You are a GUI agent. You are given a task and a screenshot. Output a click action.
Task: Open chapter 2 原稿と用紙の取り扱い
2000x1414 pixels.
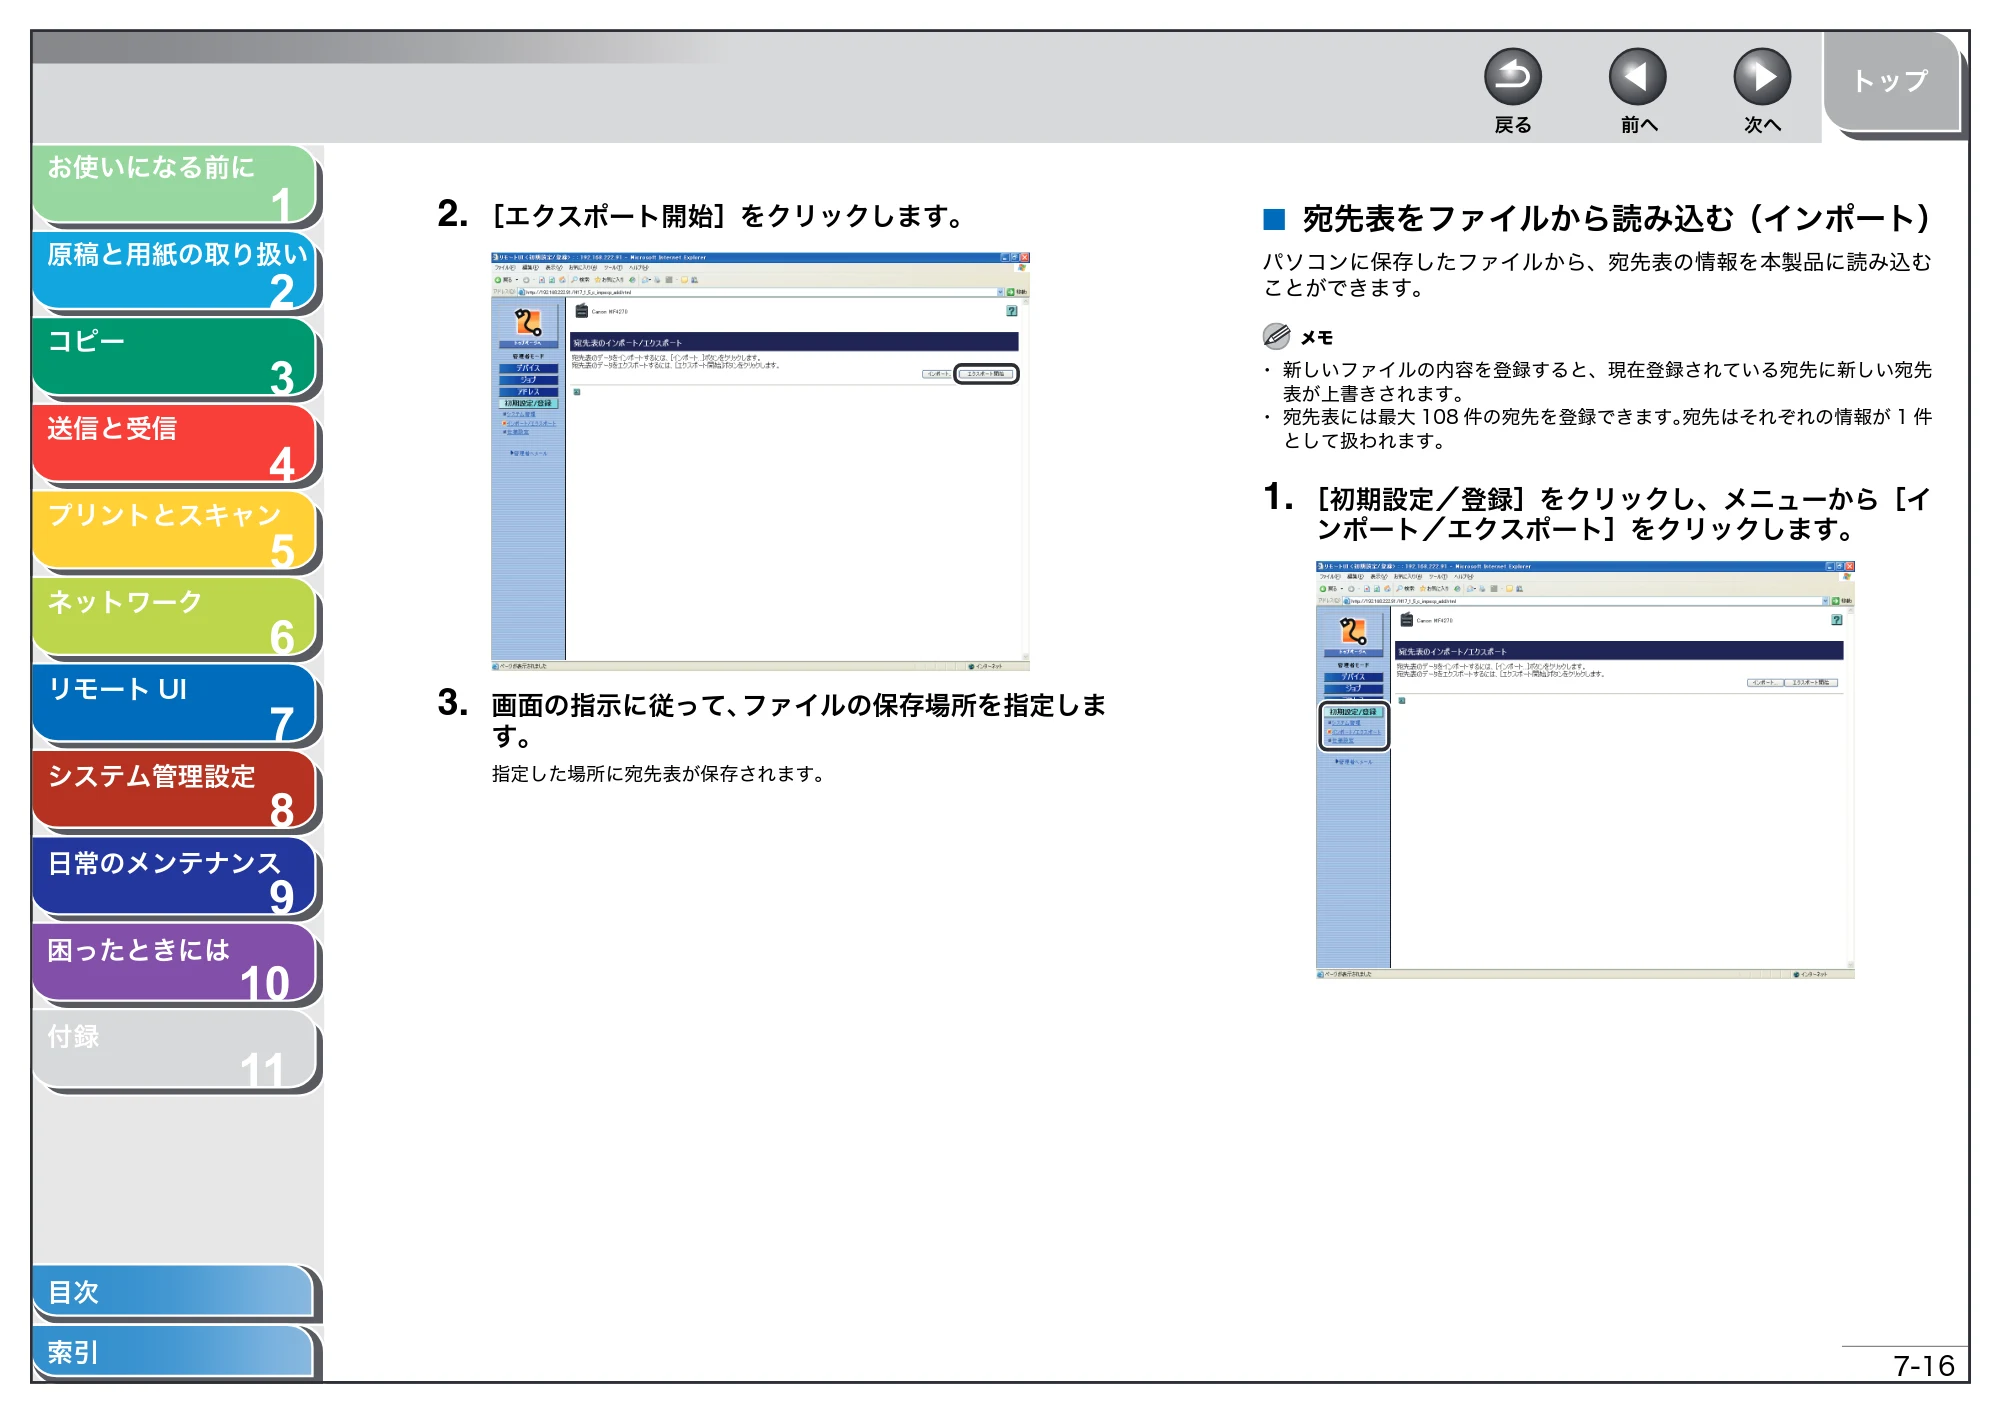point(176,271)
